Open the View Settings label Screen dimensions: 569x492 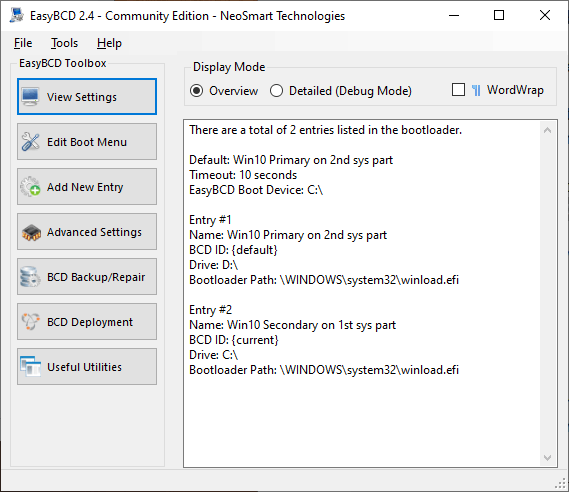pyautogui.click(x=82, y=97)
